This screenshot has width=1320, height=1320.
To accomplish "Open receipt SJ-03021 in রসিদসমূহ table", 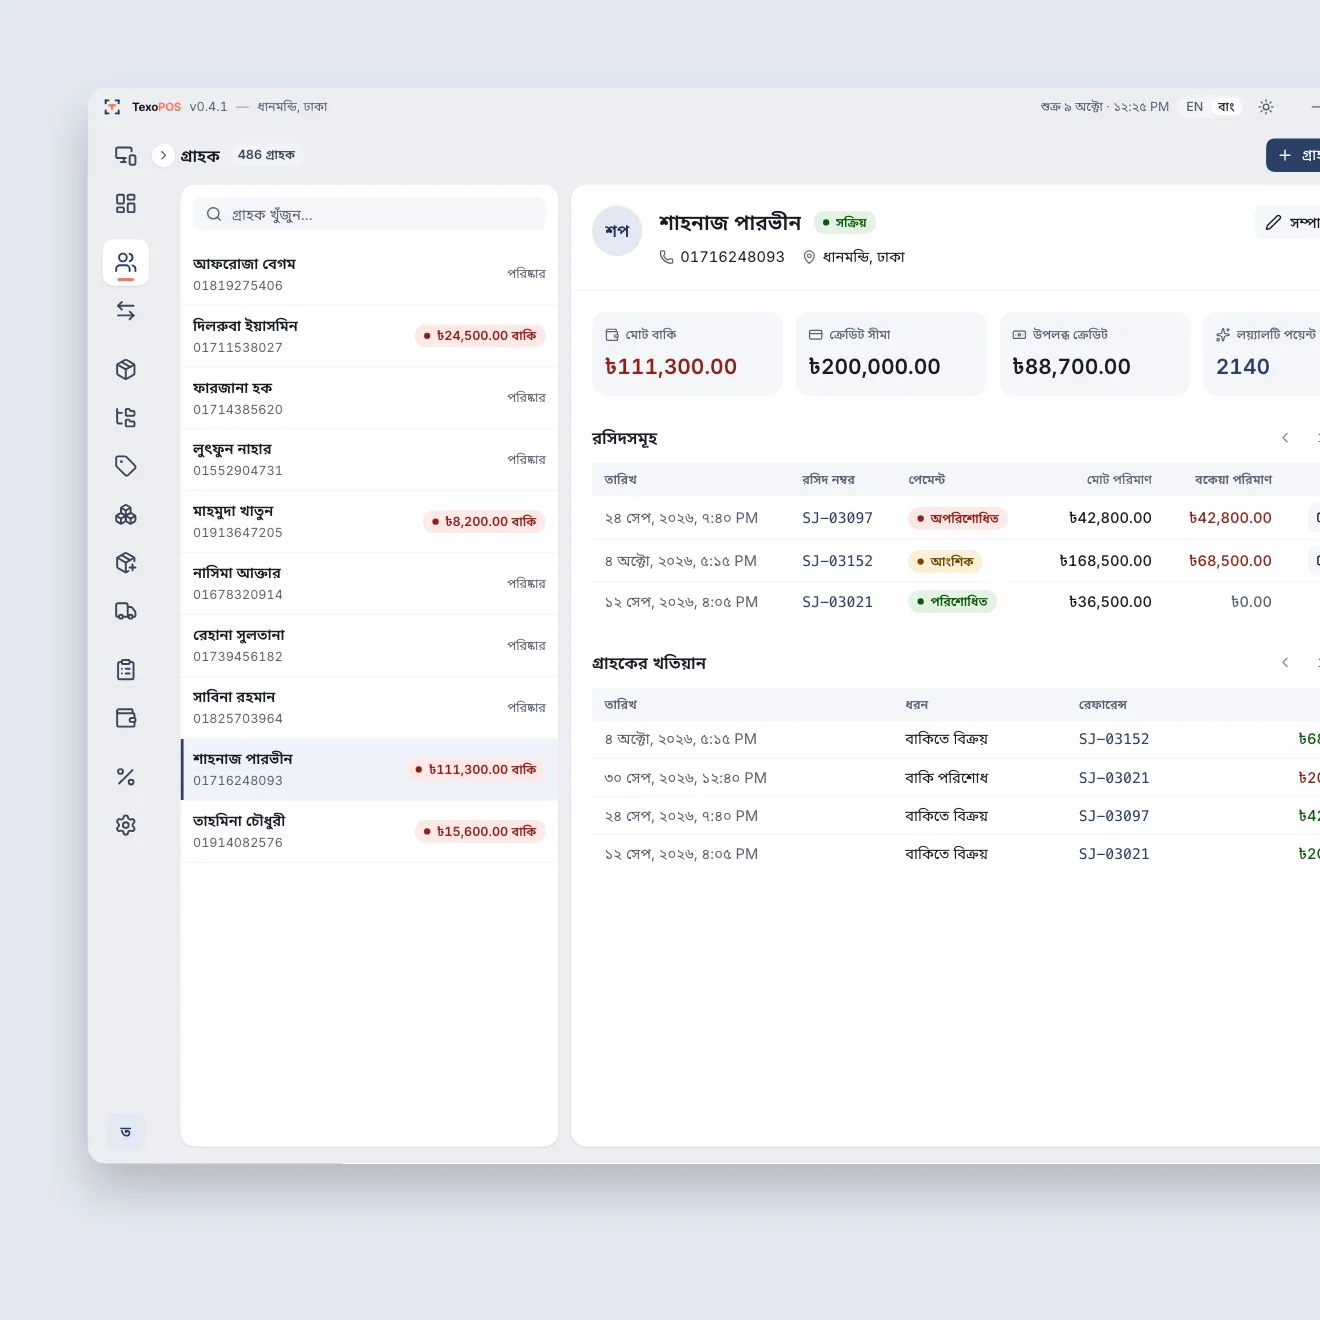I will 837,602.
